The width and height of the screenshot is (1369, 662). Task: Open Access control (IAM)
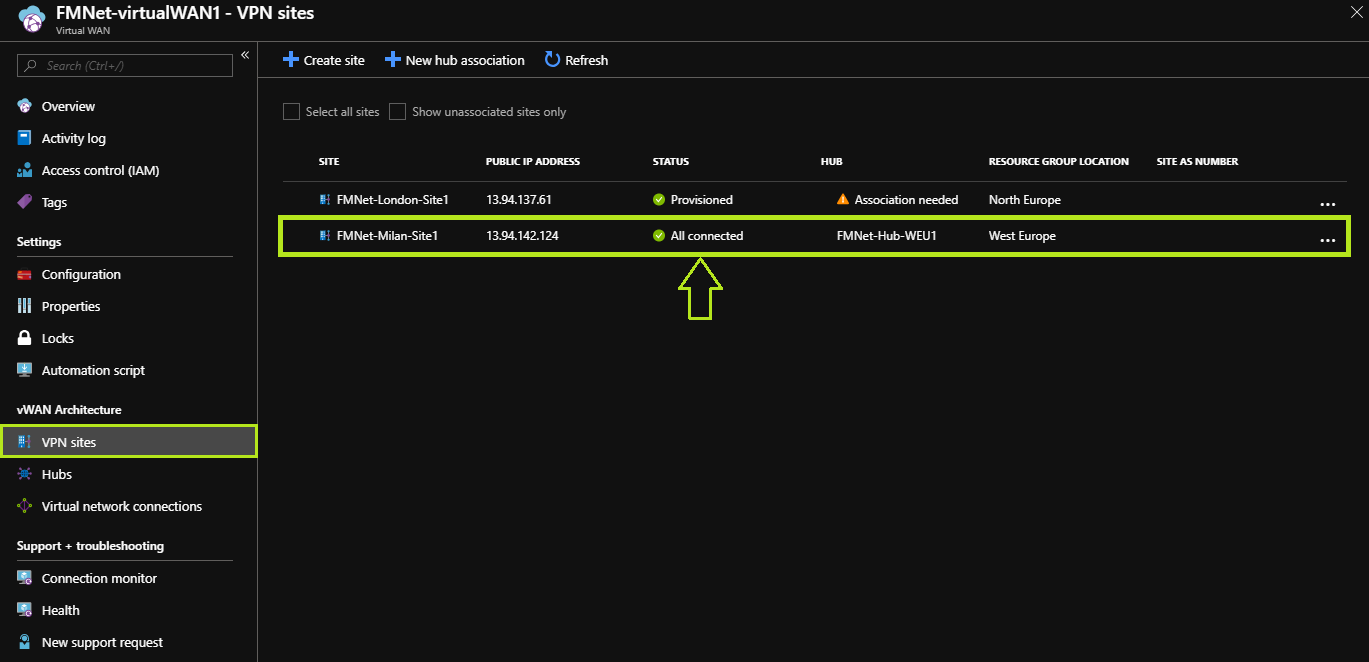coord(100,170)
